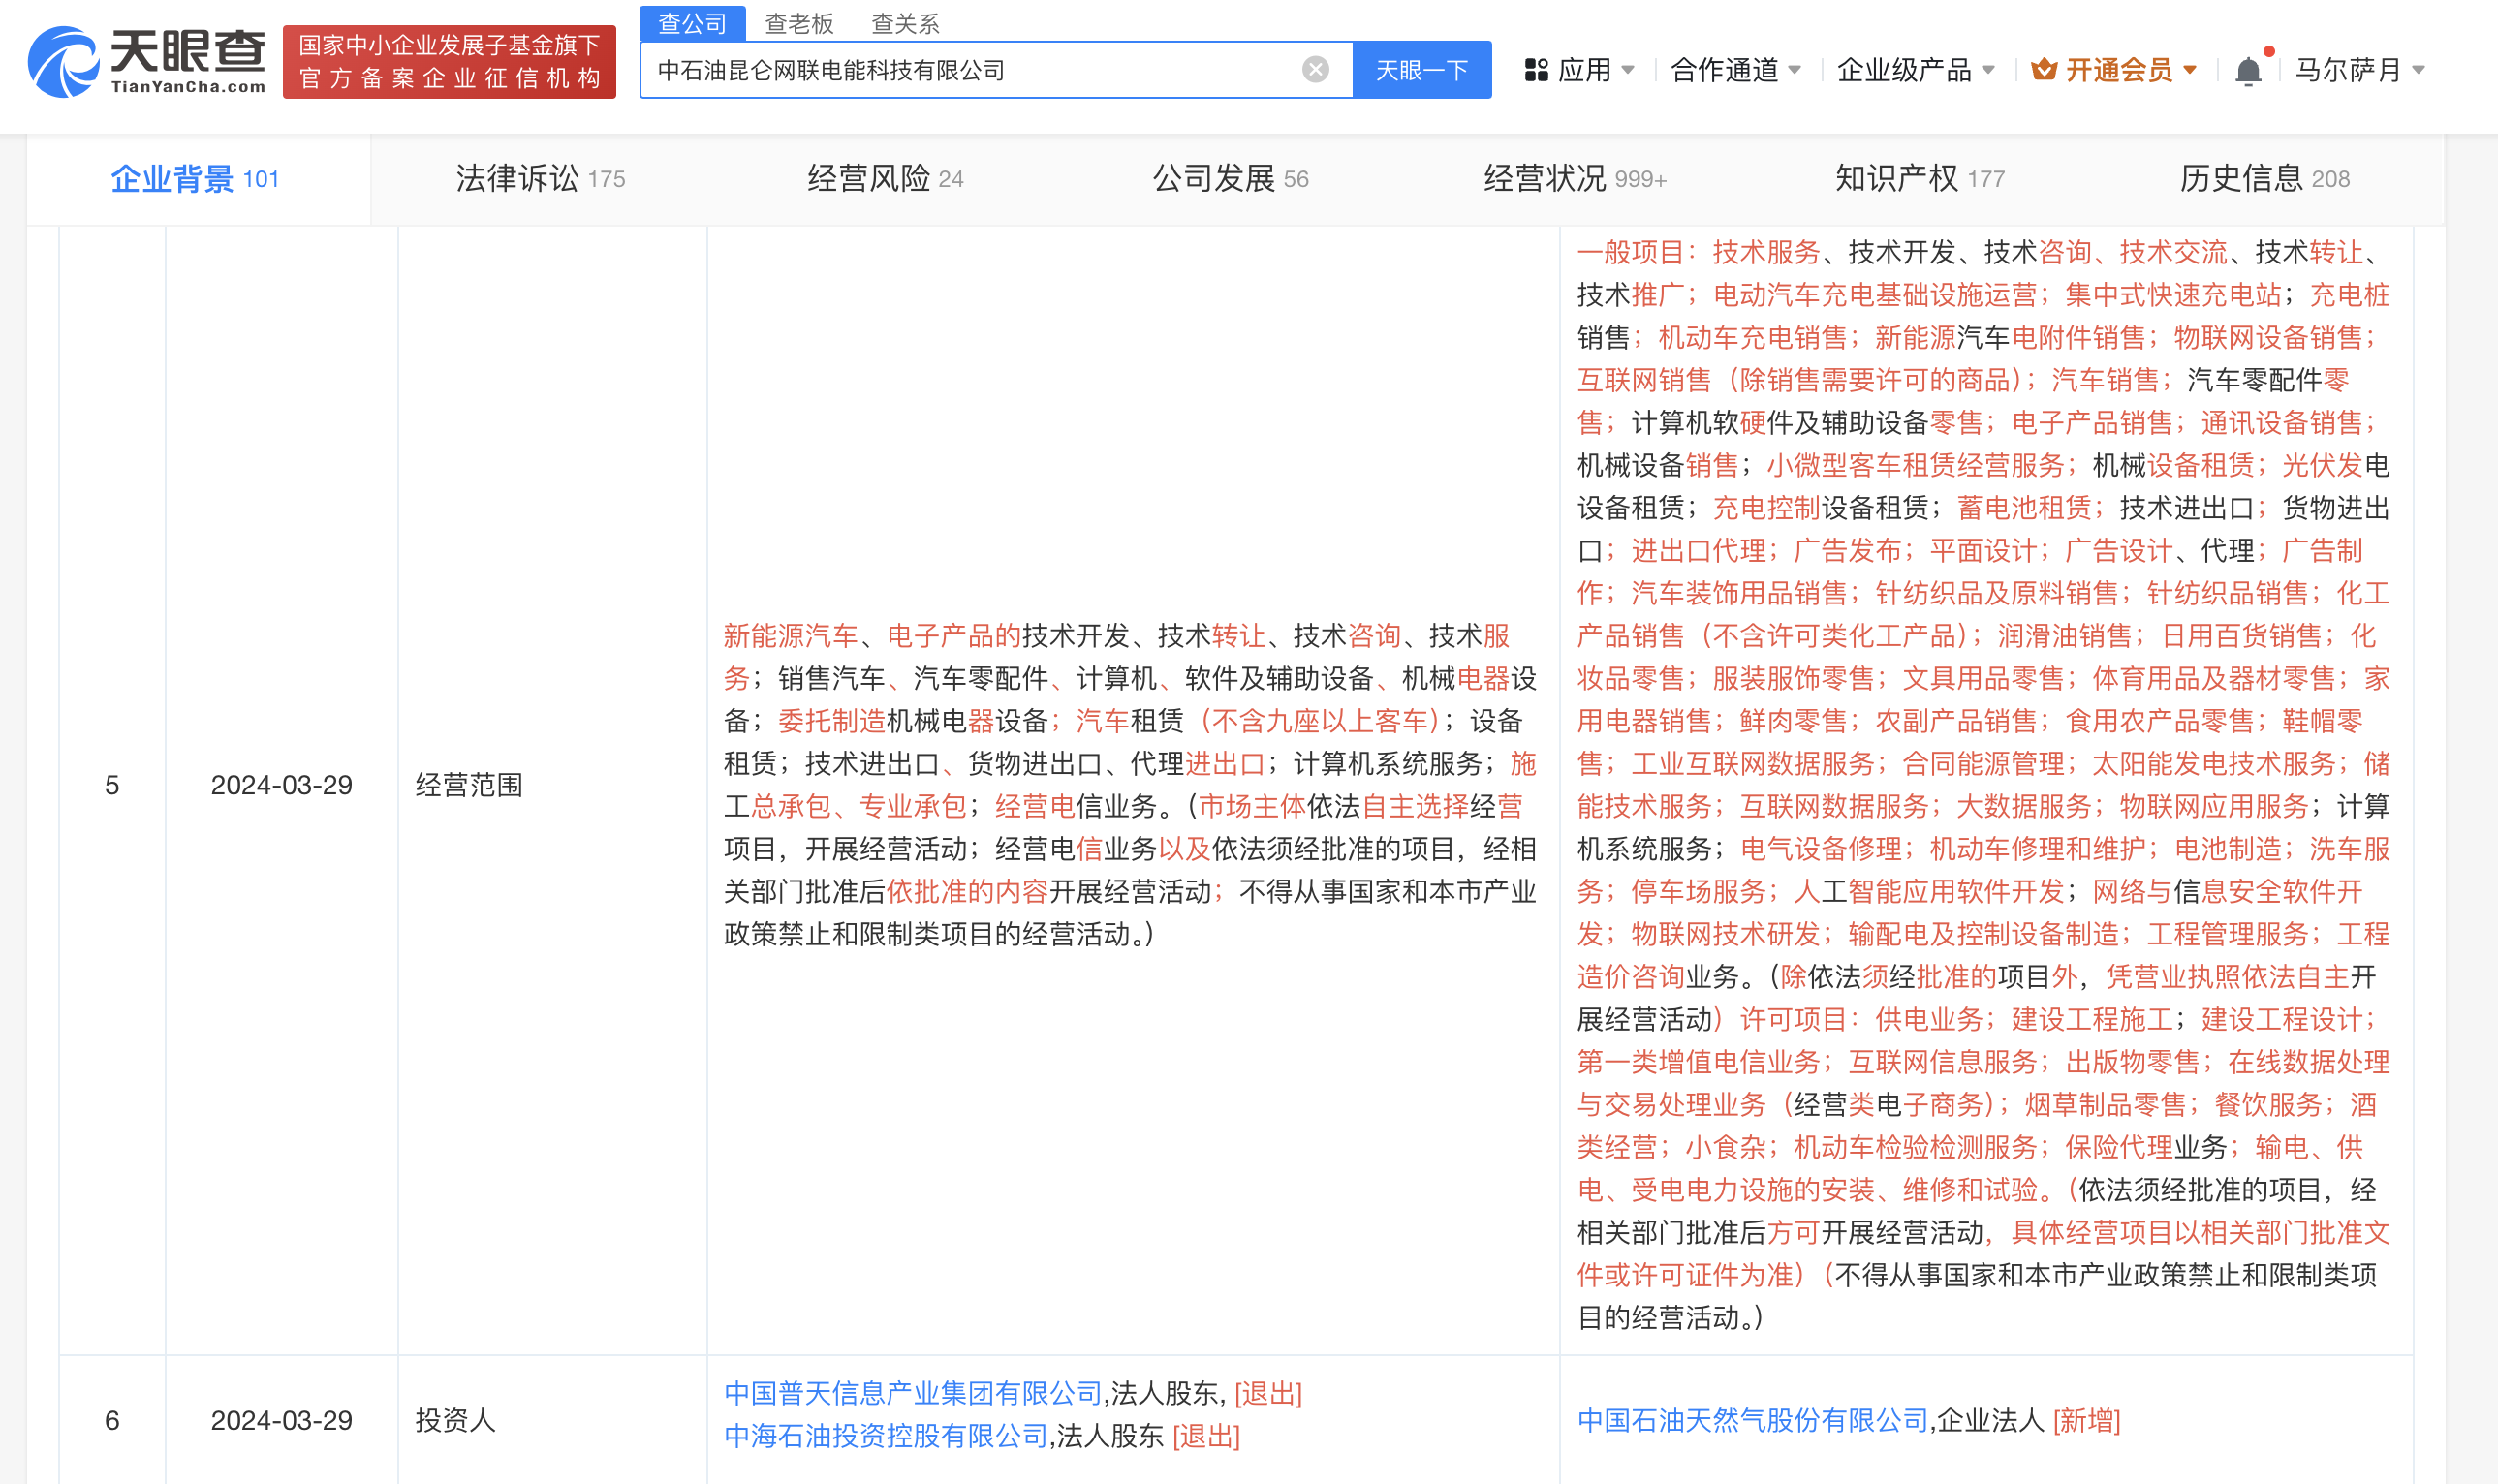Go to the 经营风险 section tab
2498x1484 pixels.
coord(884,179)
